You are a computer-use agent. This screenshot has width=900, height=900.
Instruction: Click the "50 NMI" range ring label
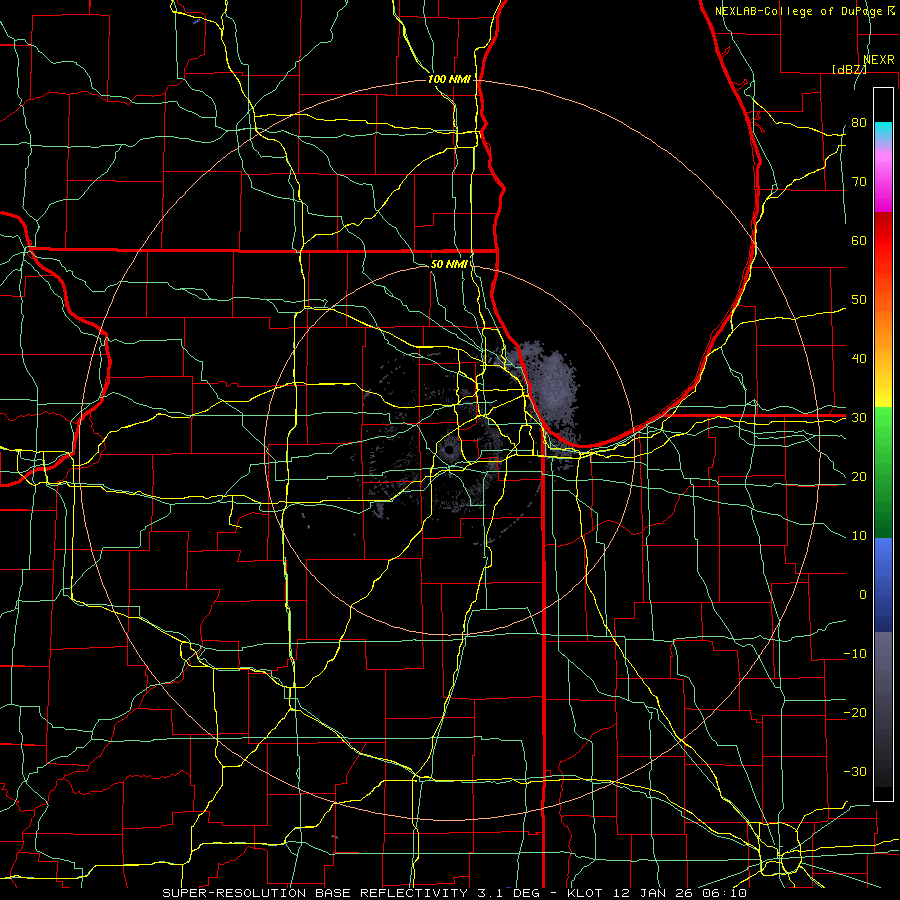[x=449, y=264]
